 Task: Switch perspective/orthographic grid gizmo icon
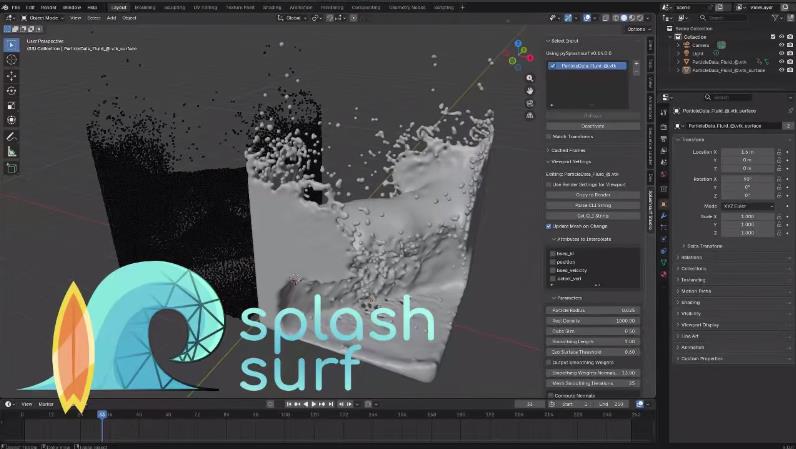[529, 115]
